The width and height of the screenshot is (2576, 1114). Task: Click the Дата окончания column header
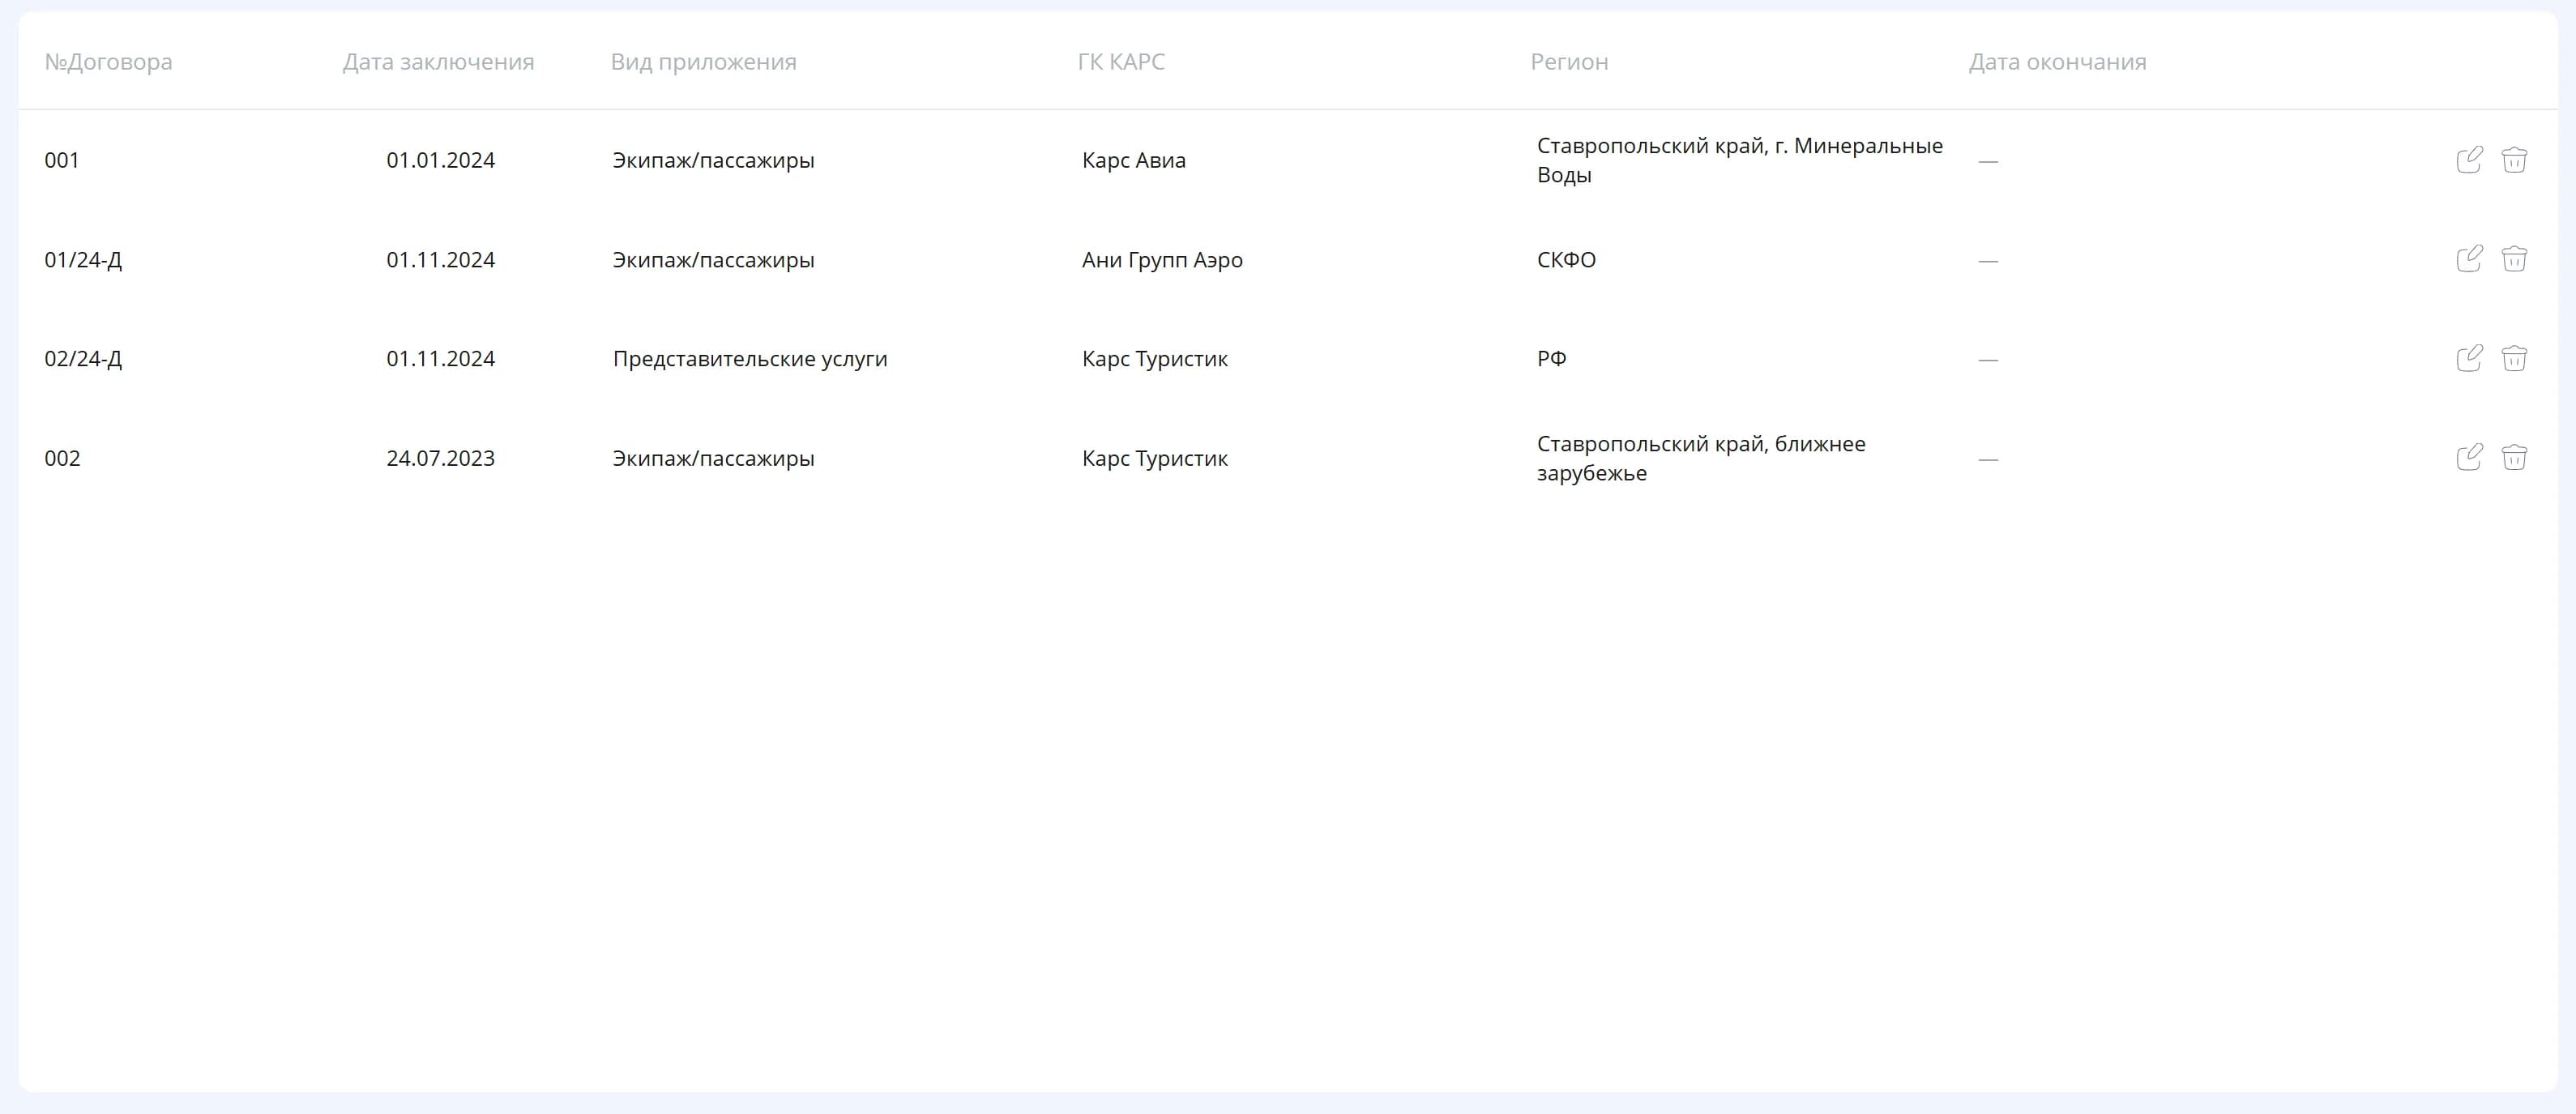tap(2057, 62)
